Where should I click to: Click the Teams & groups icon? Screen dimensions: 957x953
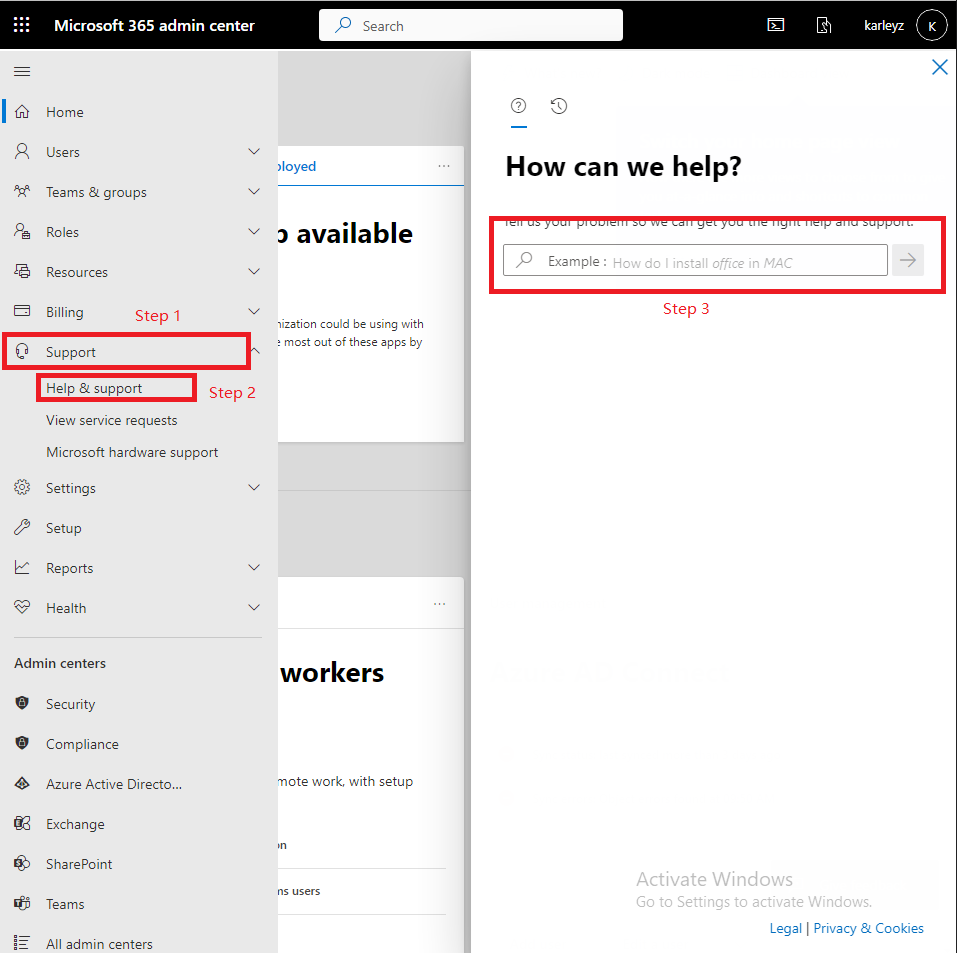(x=22, y=192)
